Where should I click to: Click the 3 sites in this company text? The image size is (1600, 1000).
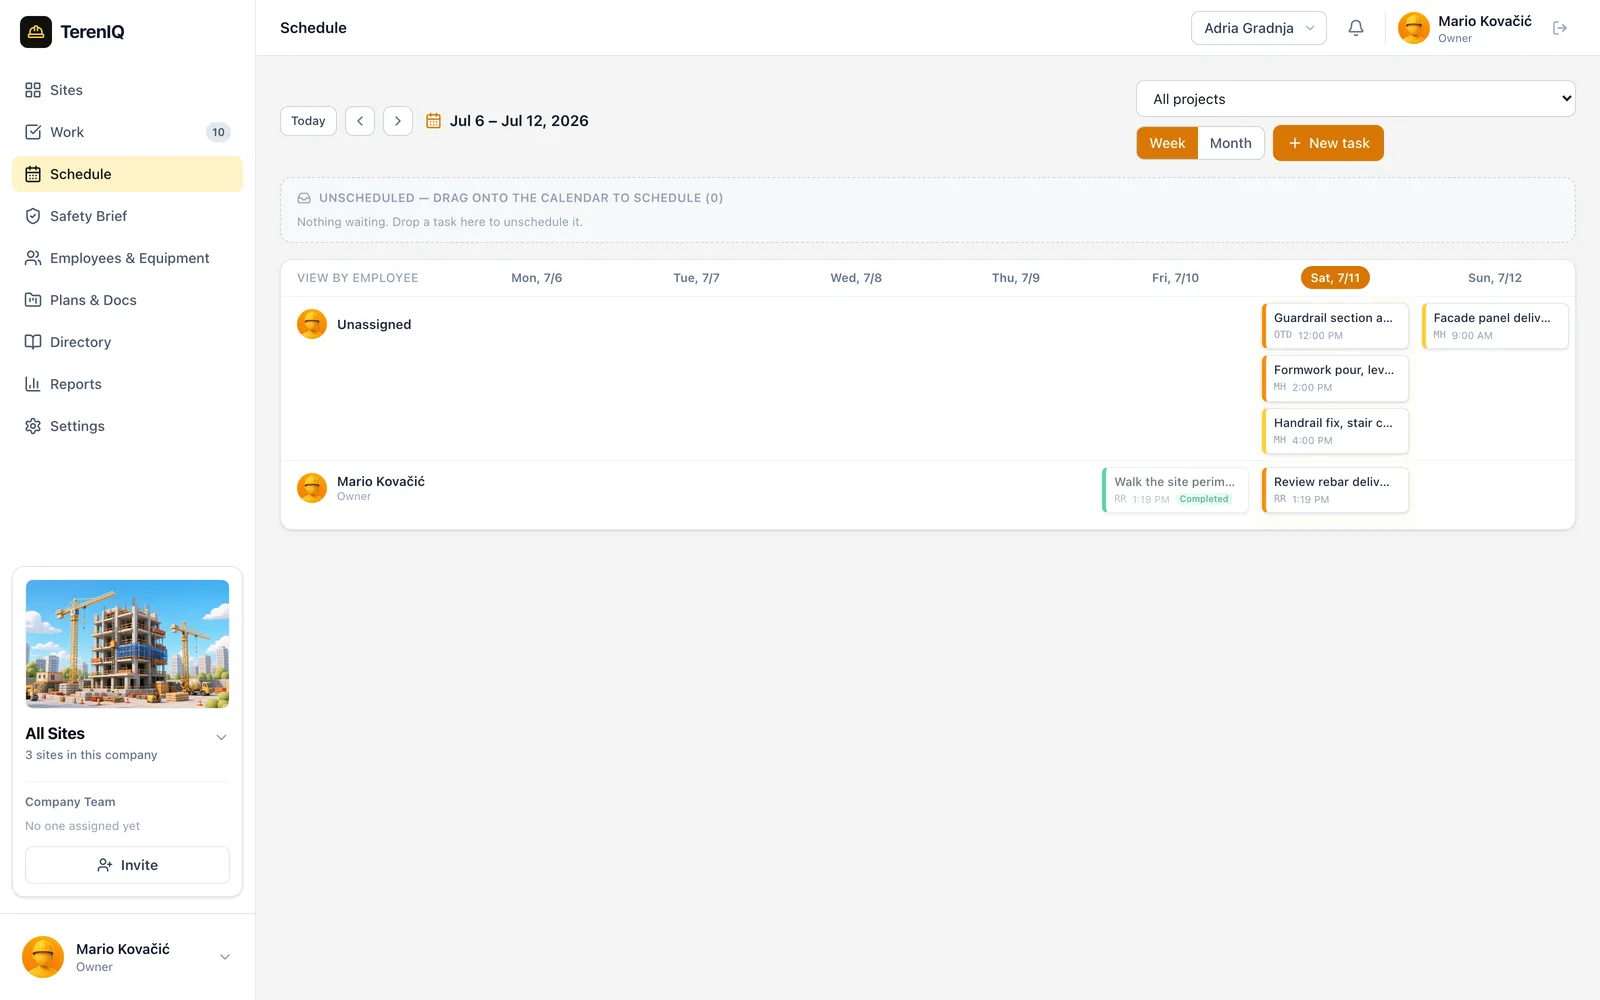pyautogui.click(x=91, y=755)
